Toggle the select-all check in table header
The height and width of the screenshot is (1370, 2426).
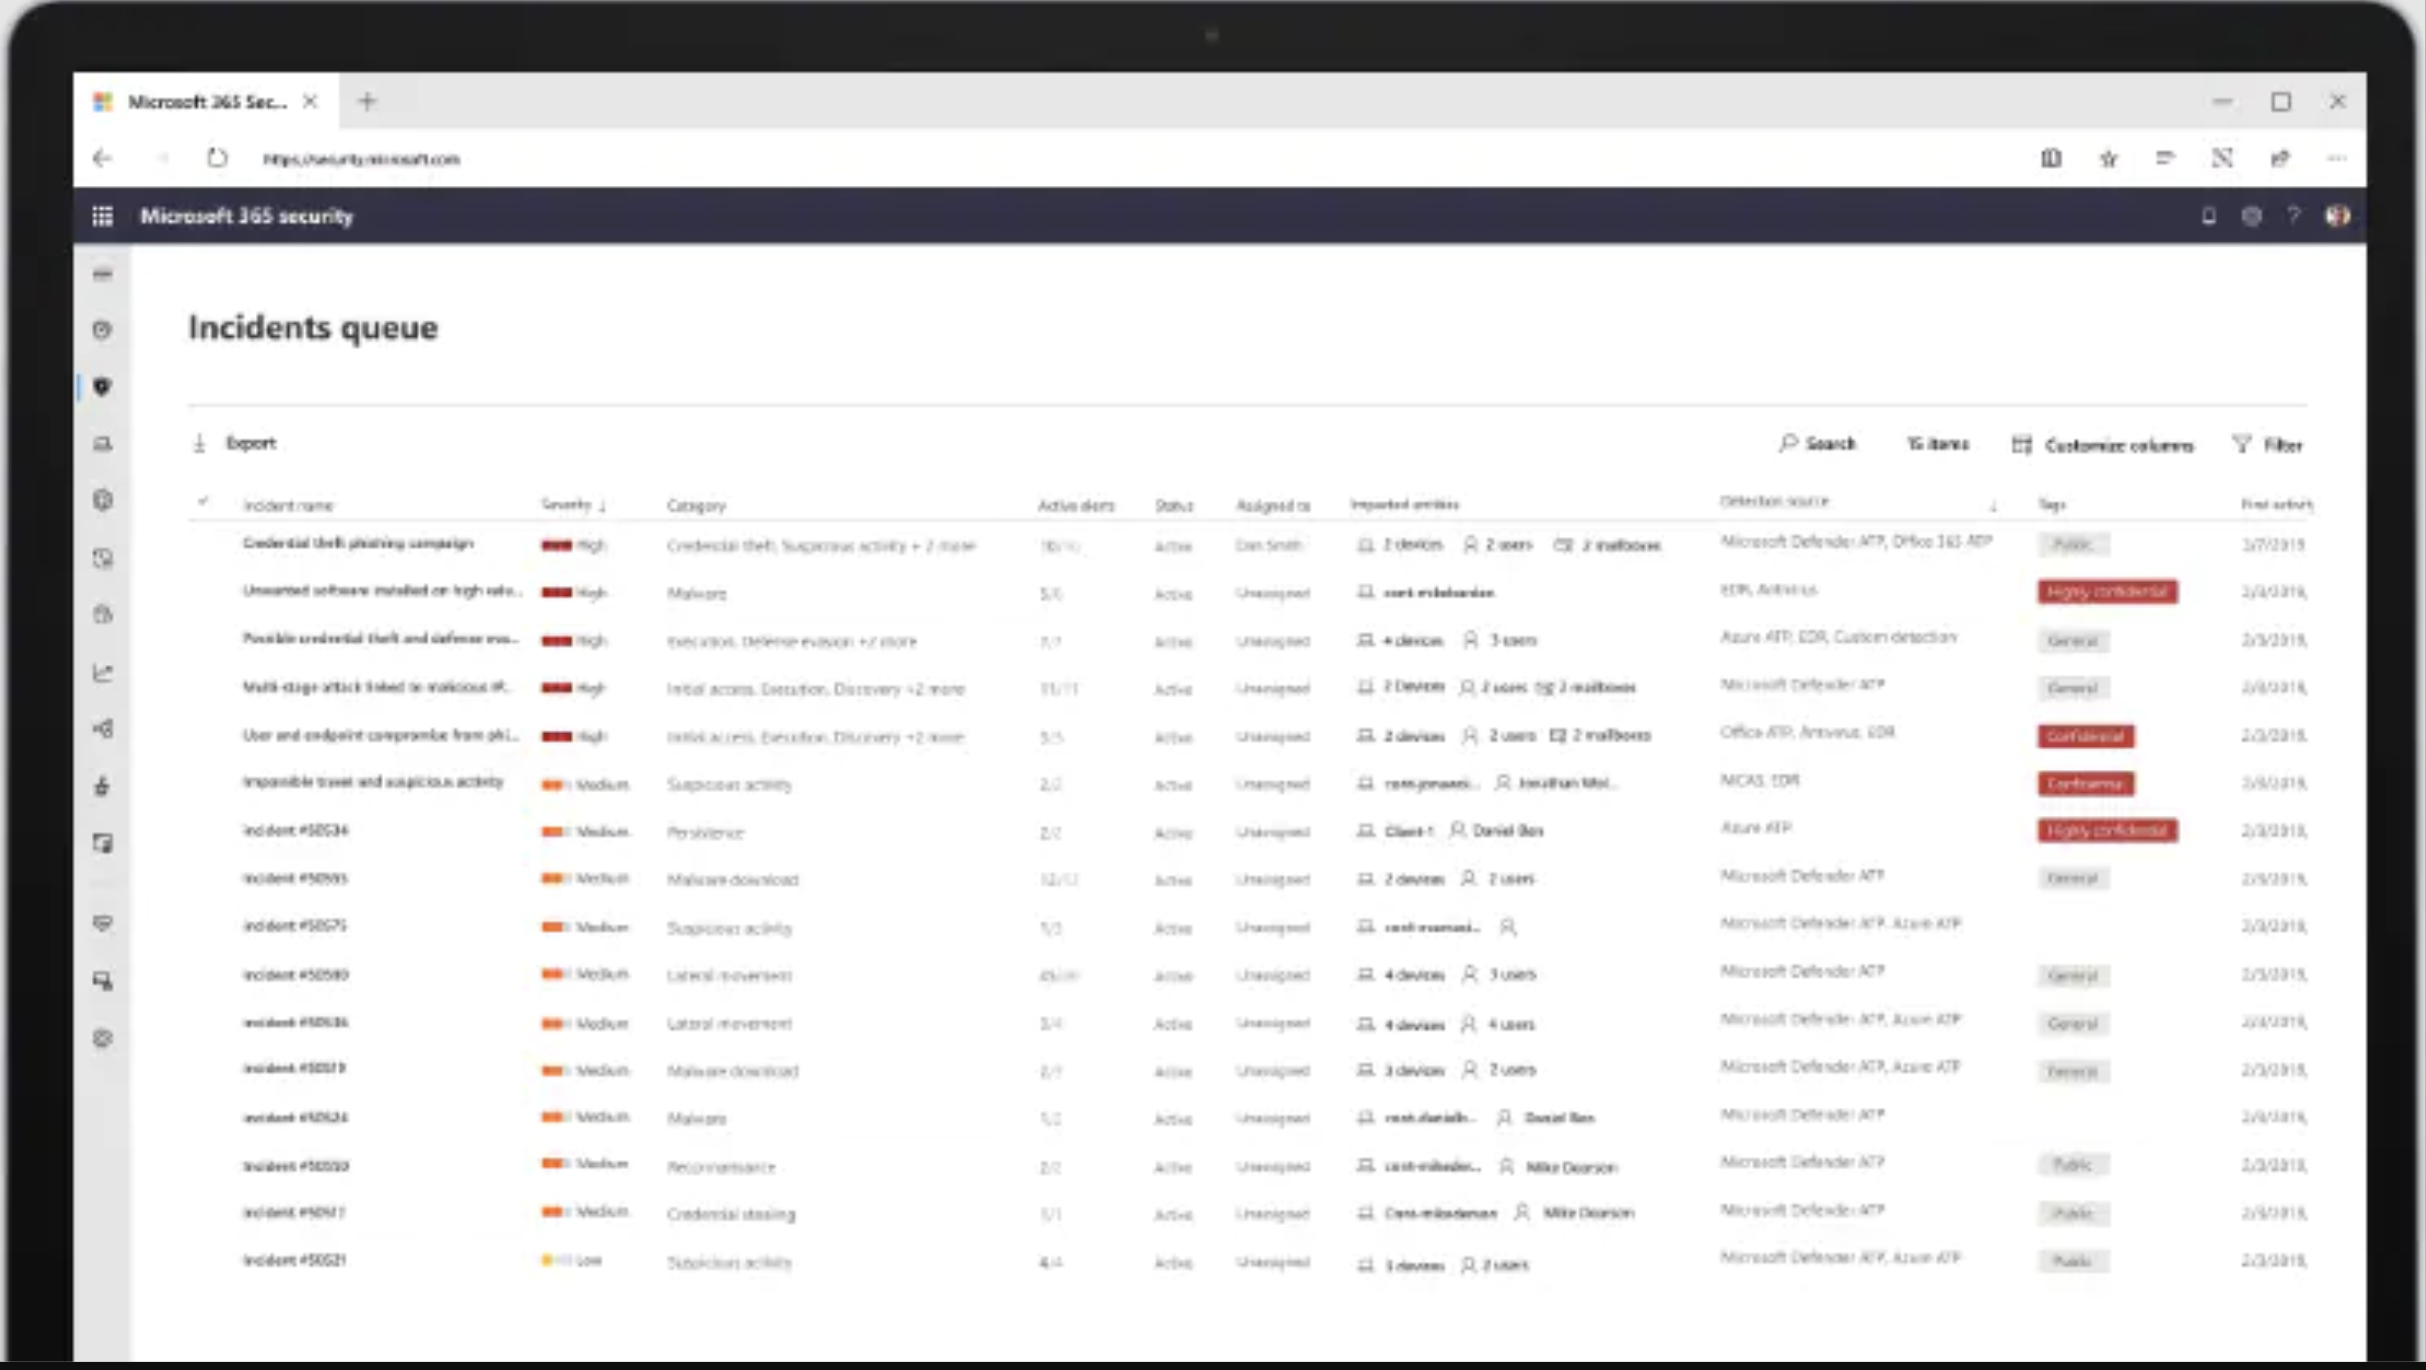(203, 502)
